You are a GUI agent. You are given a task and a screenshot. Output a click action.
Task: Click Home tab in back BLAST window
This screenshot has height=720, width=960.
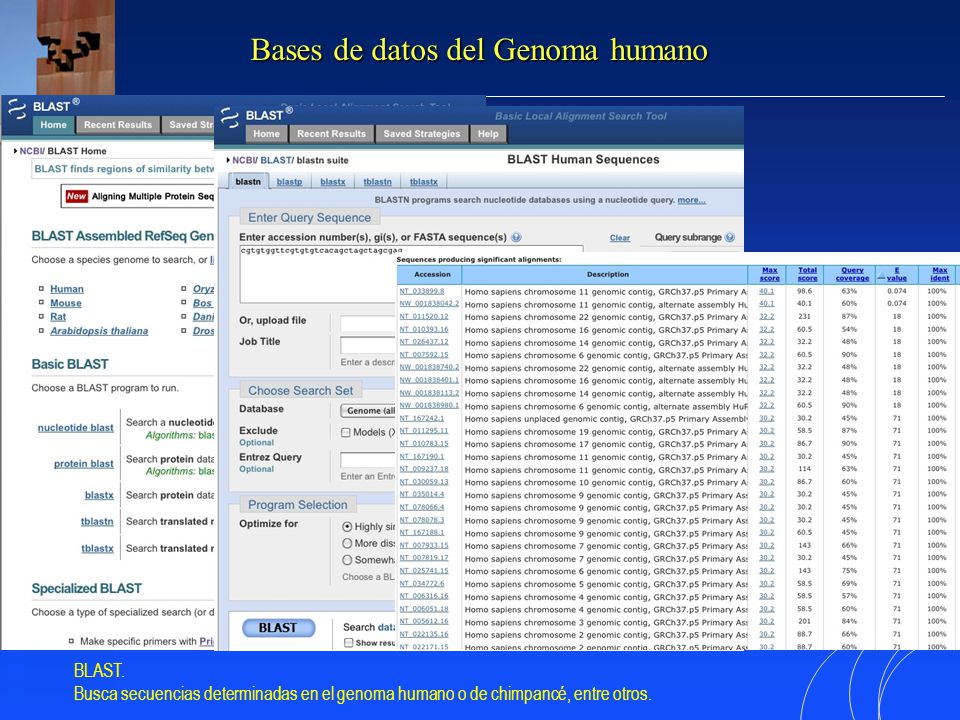click(x=53, y=125)
